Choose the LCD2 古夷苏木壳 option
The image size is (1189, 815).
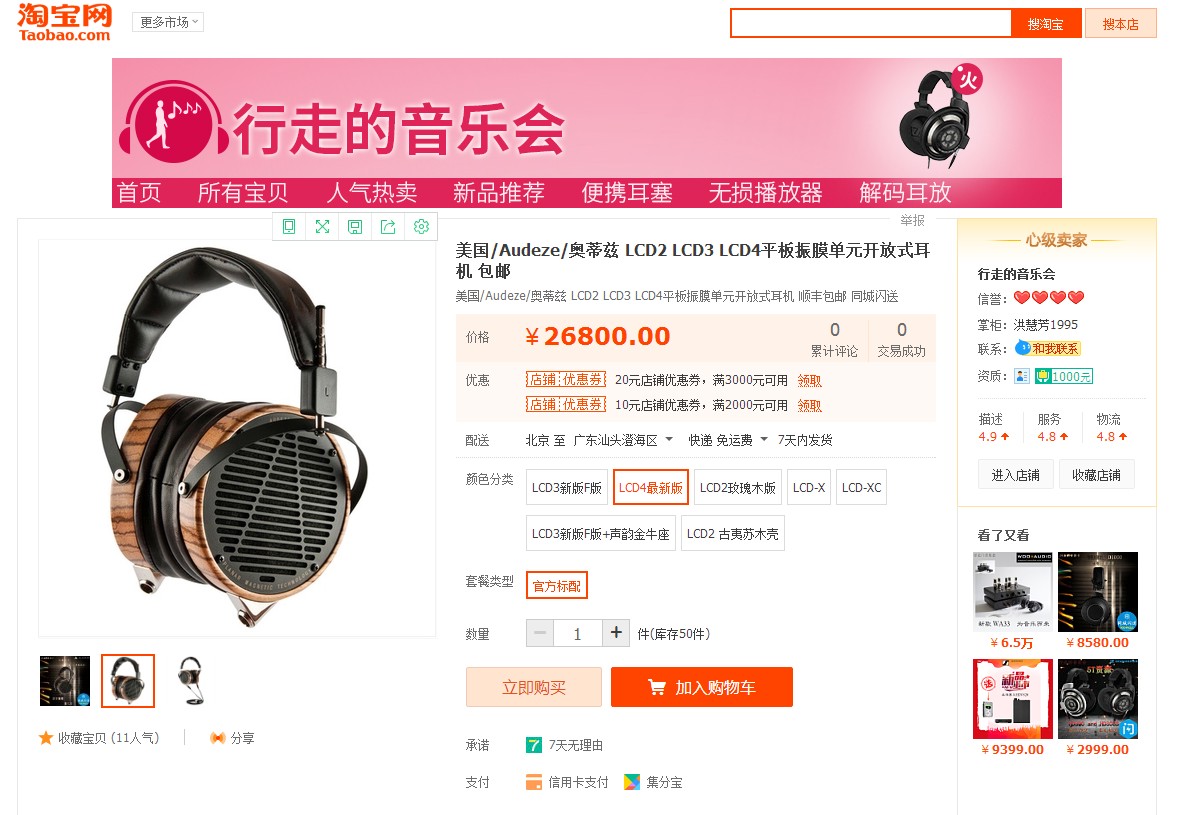(733, 533)
